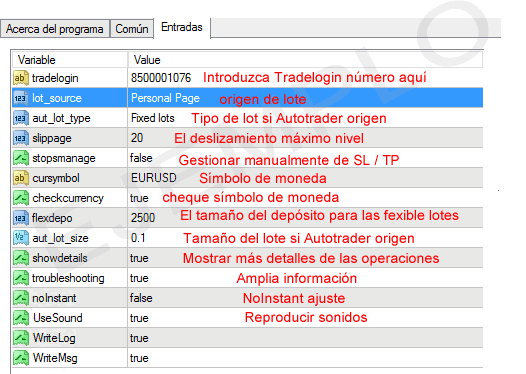Click the boolean icon beside noInstant
526x374 pixels.
[21, 298]
